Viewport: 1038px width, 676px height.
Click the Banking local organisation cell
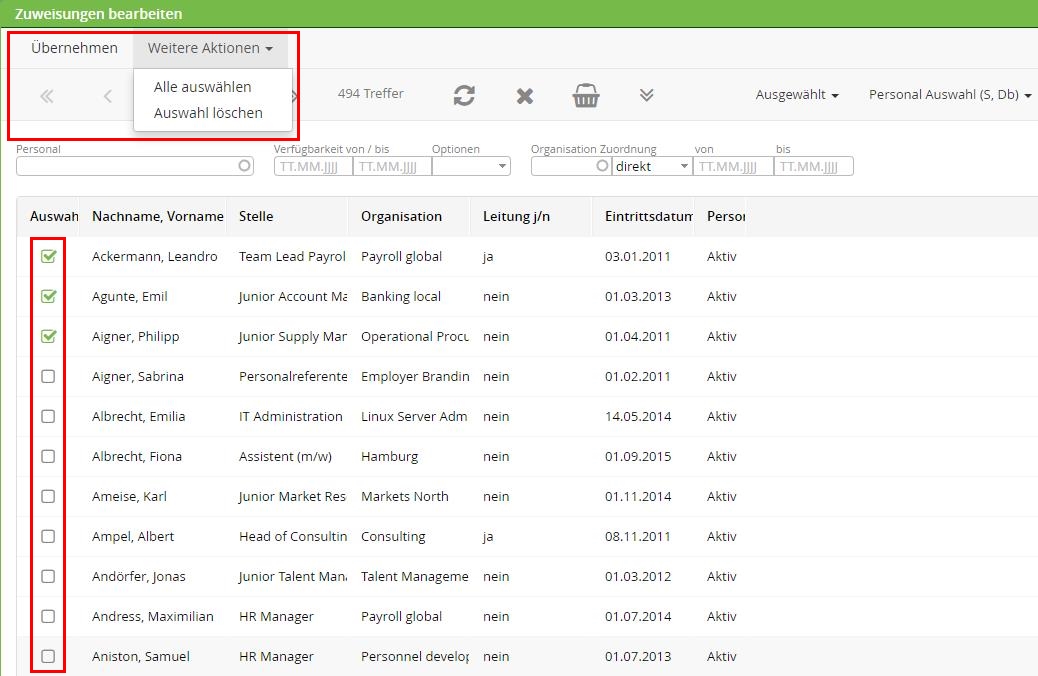tap(401, 296)
